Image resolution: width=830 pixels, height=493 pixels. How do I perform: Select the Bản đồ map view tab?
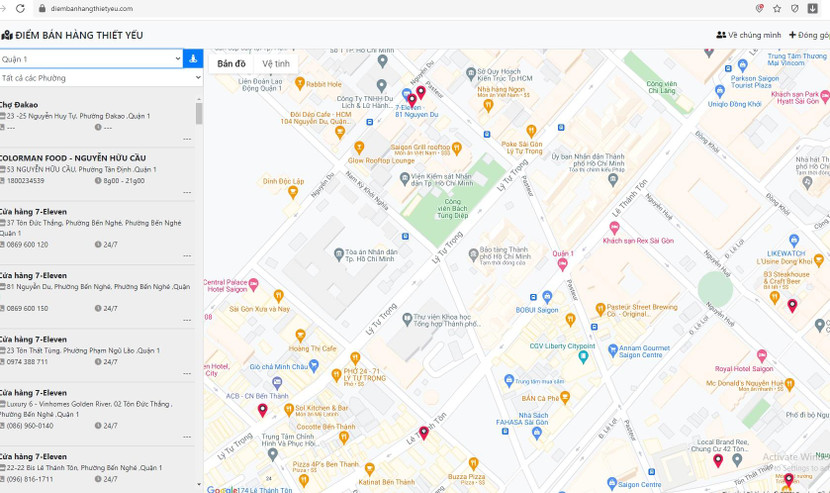[x=231, y=64]
